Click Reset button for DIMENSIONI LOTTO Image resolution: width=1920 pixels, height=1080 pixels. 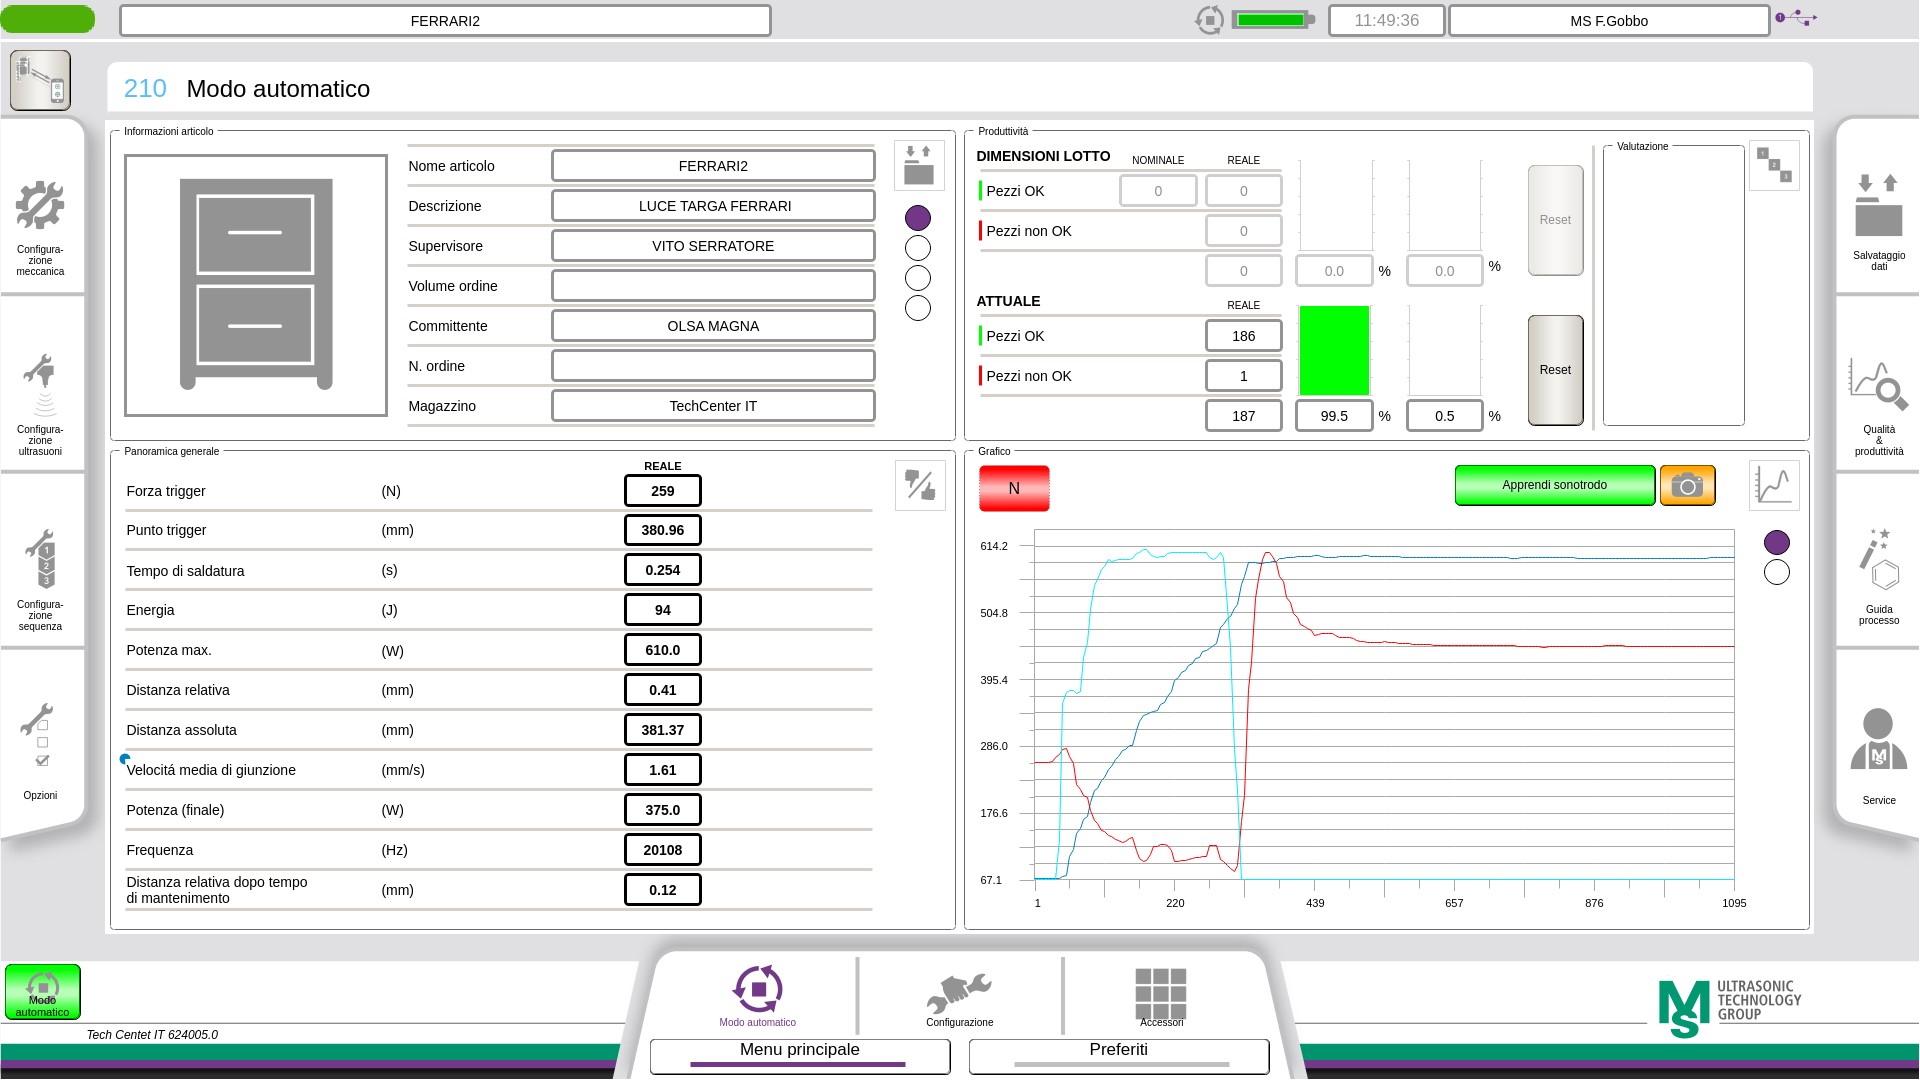(1555, 220)
